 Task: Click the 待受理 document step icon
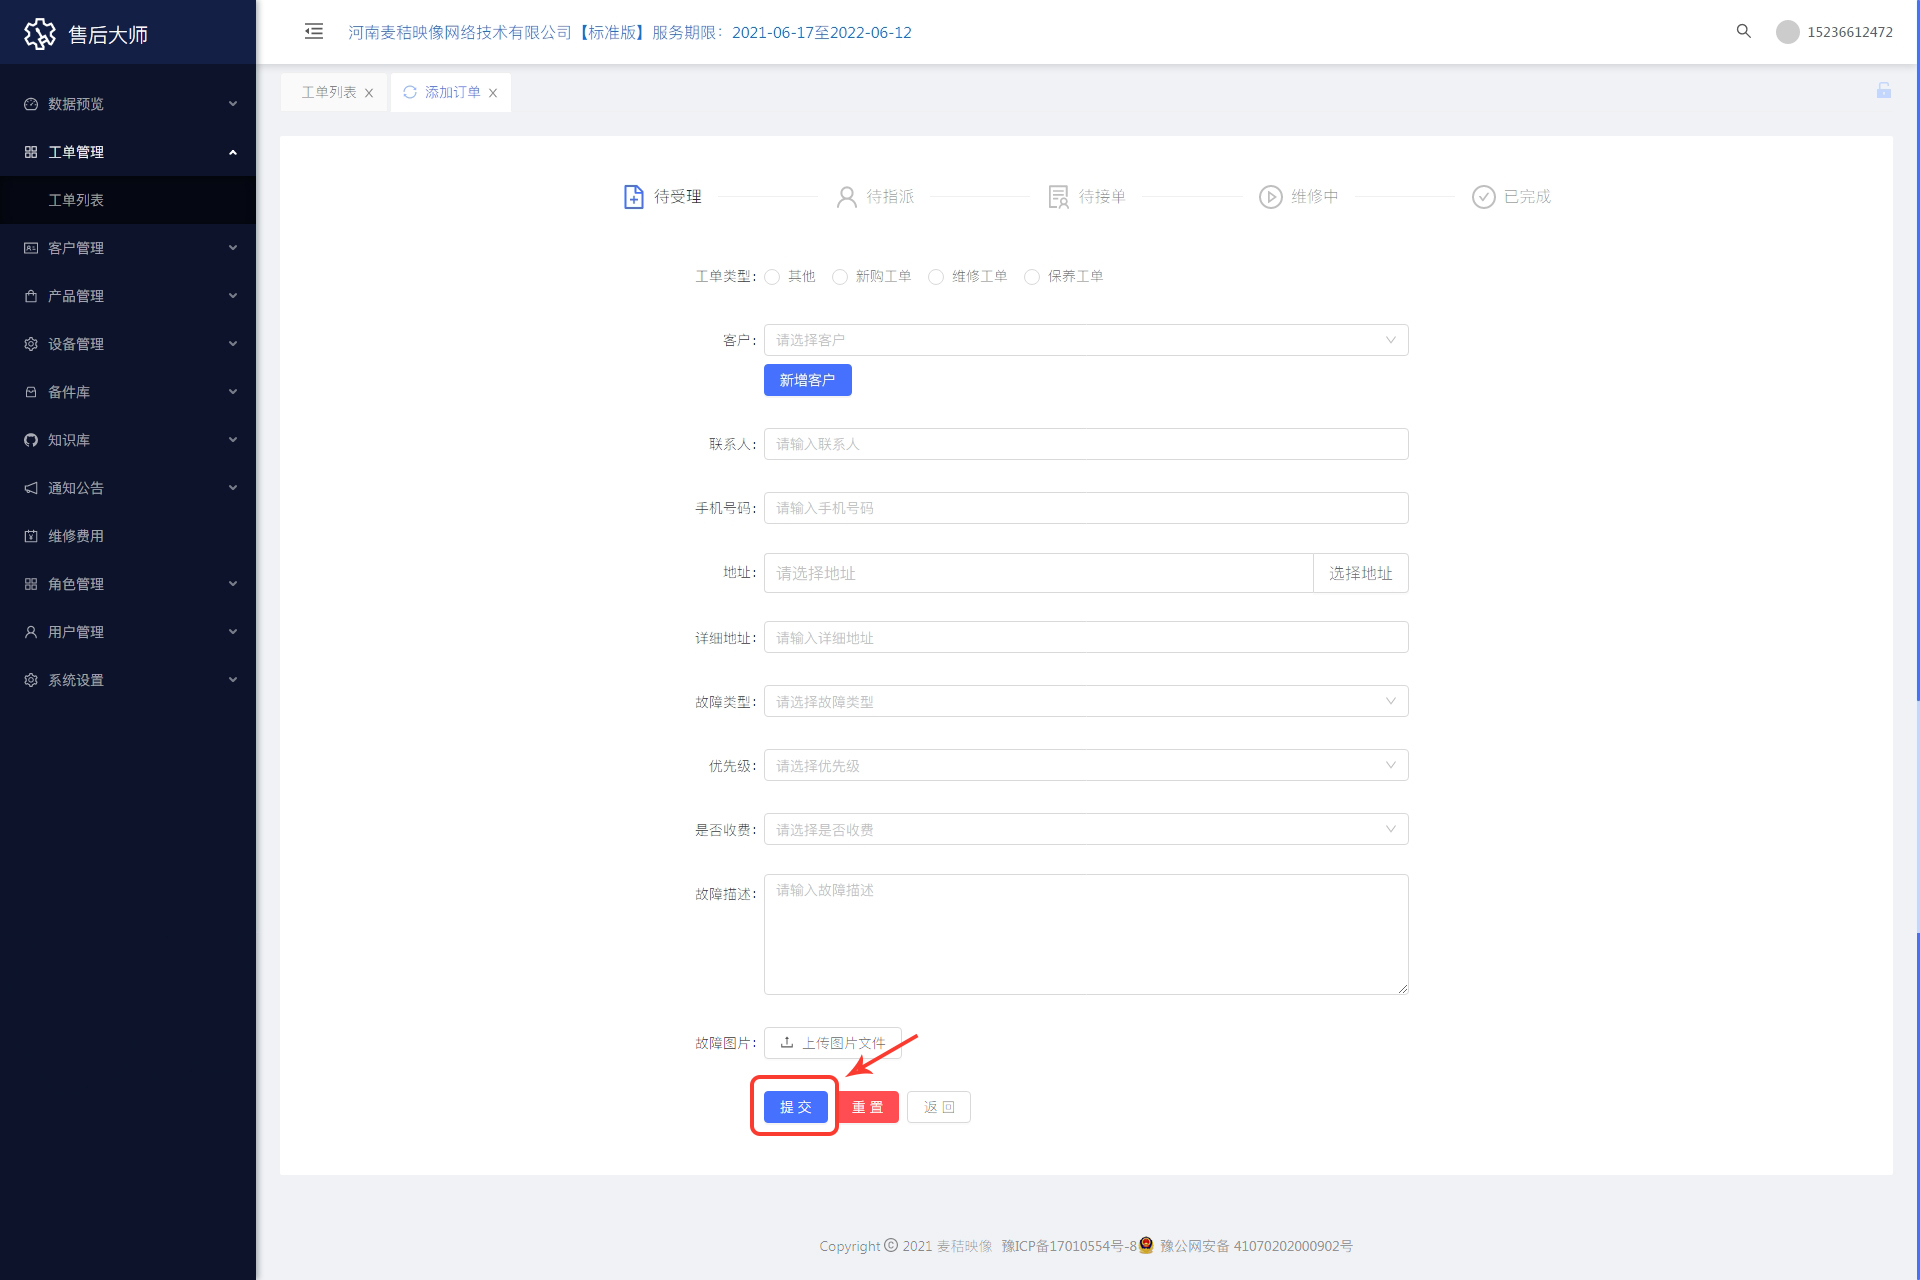[x=633, y=197]
